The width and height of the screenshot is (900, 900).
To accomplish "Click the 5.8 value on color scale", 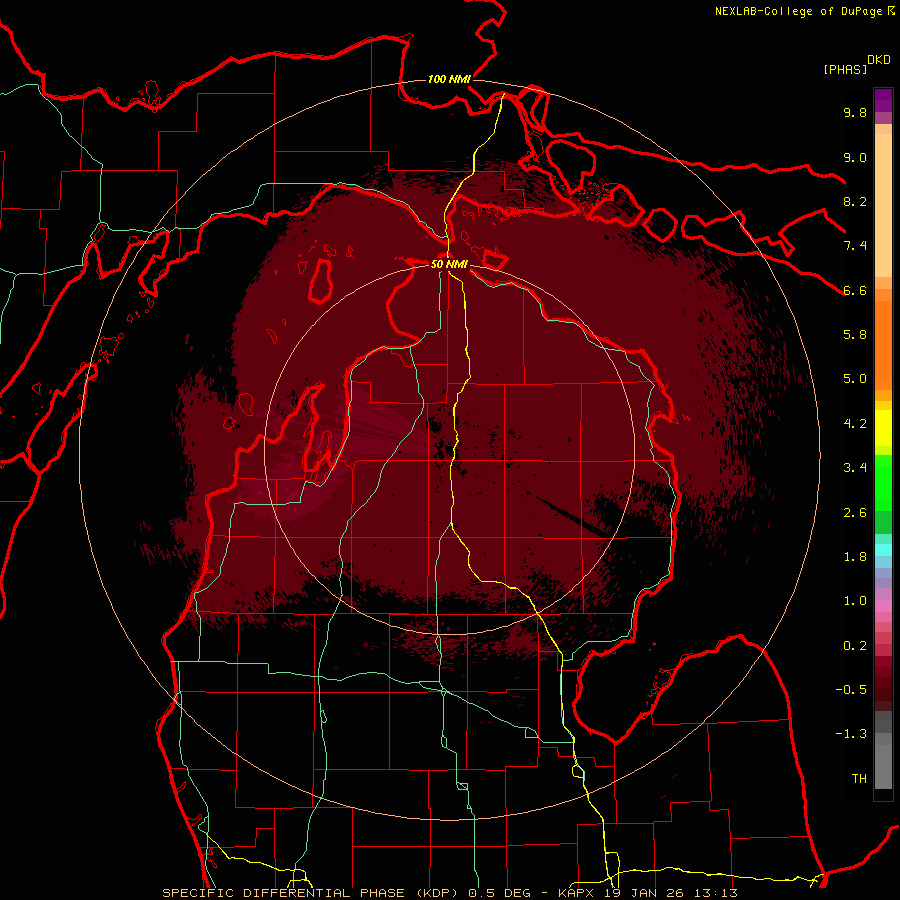I will 855,335.
